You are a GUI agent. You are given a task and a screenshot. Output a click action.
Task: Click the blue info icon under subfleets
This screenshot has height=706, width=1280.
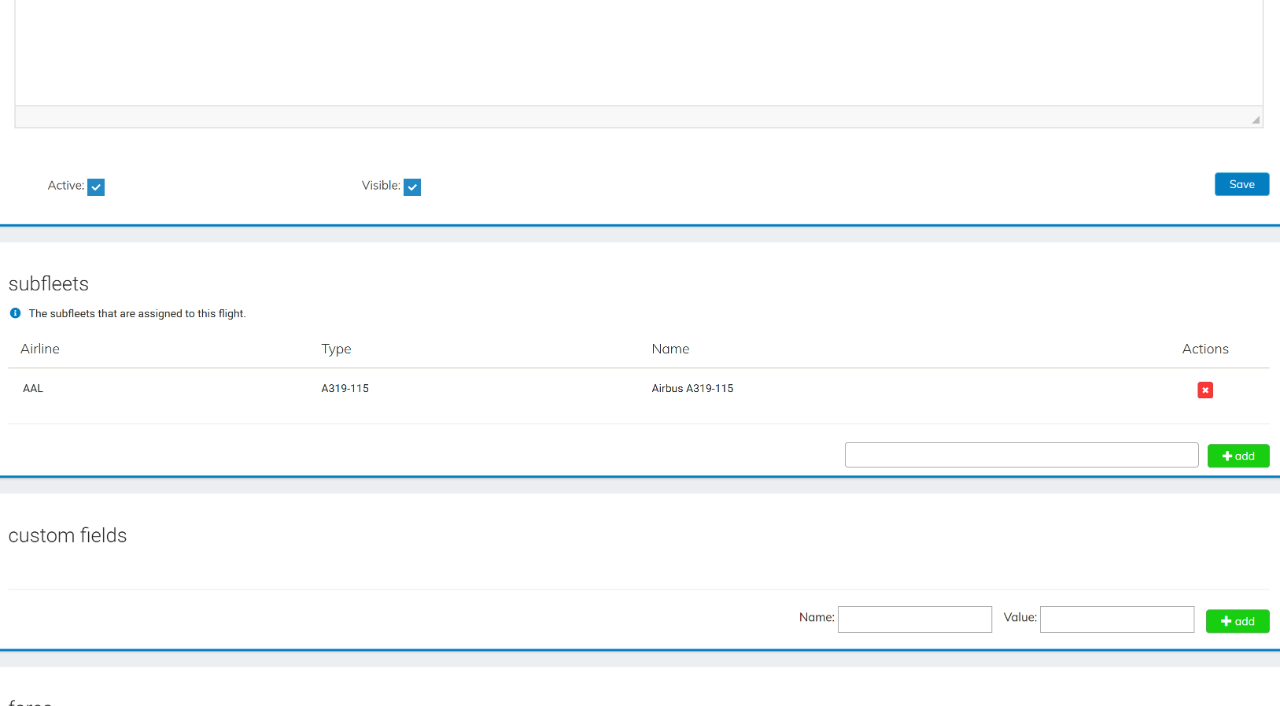point(14,313)
